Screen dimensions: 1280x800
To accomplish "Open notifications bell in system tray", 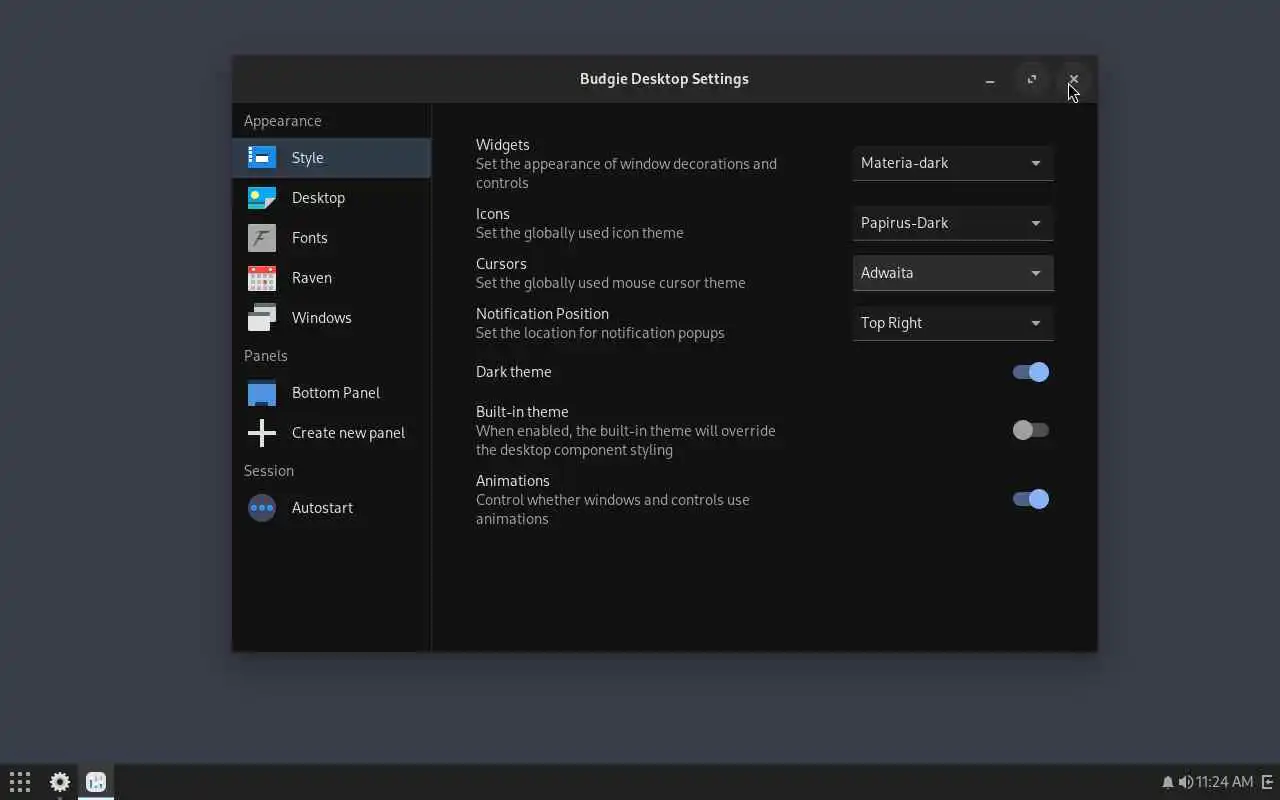I will click(1167, 782).
